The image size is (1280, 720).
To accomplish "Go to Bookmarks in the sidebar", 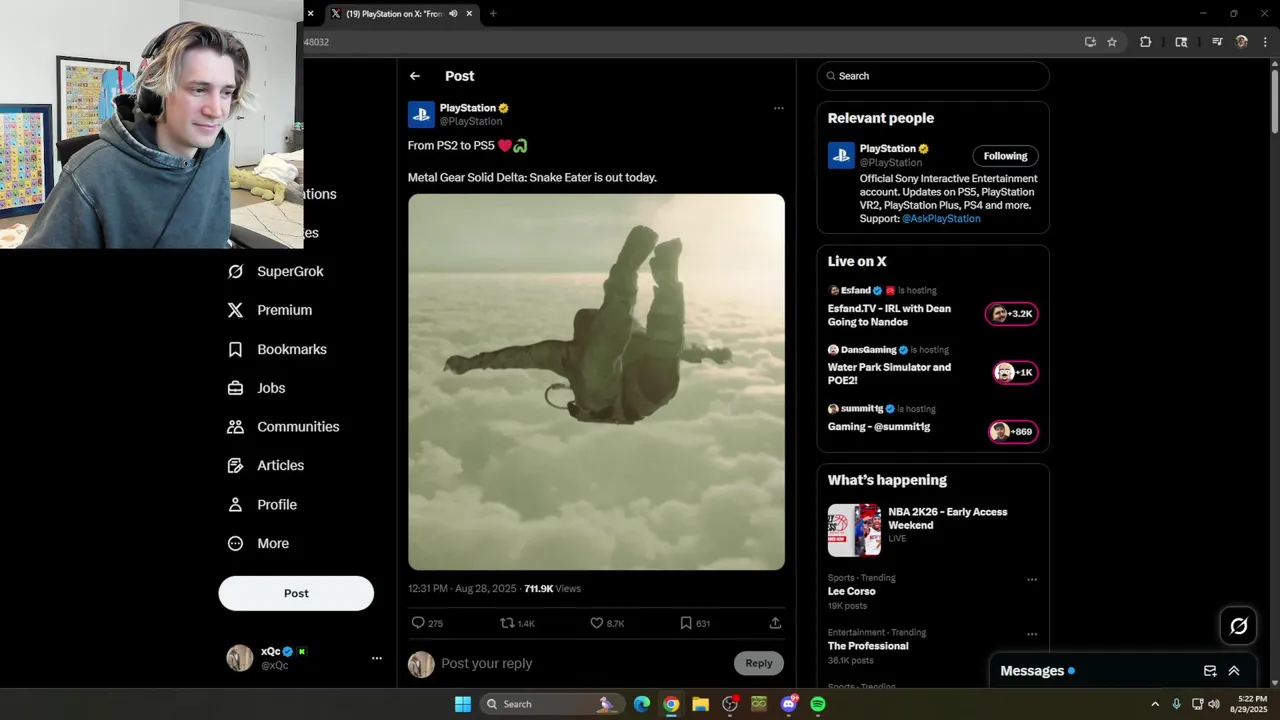I will [277, 349].
